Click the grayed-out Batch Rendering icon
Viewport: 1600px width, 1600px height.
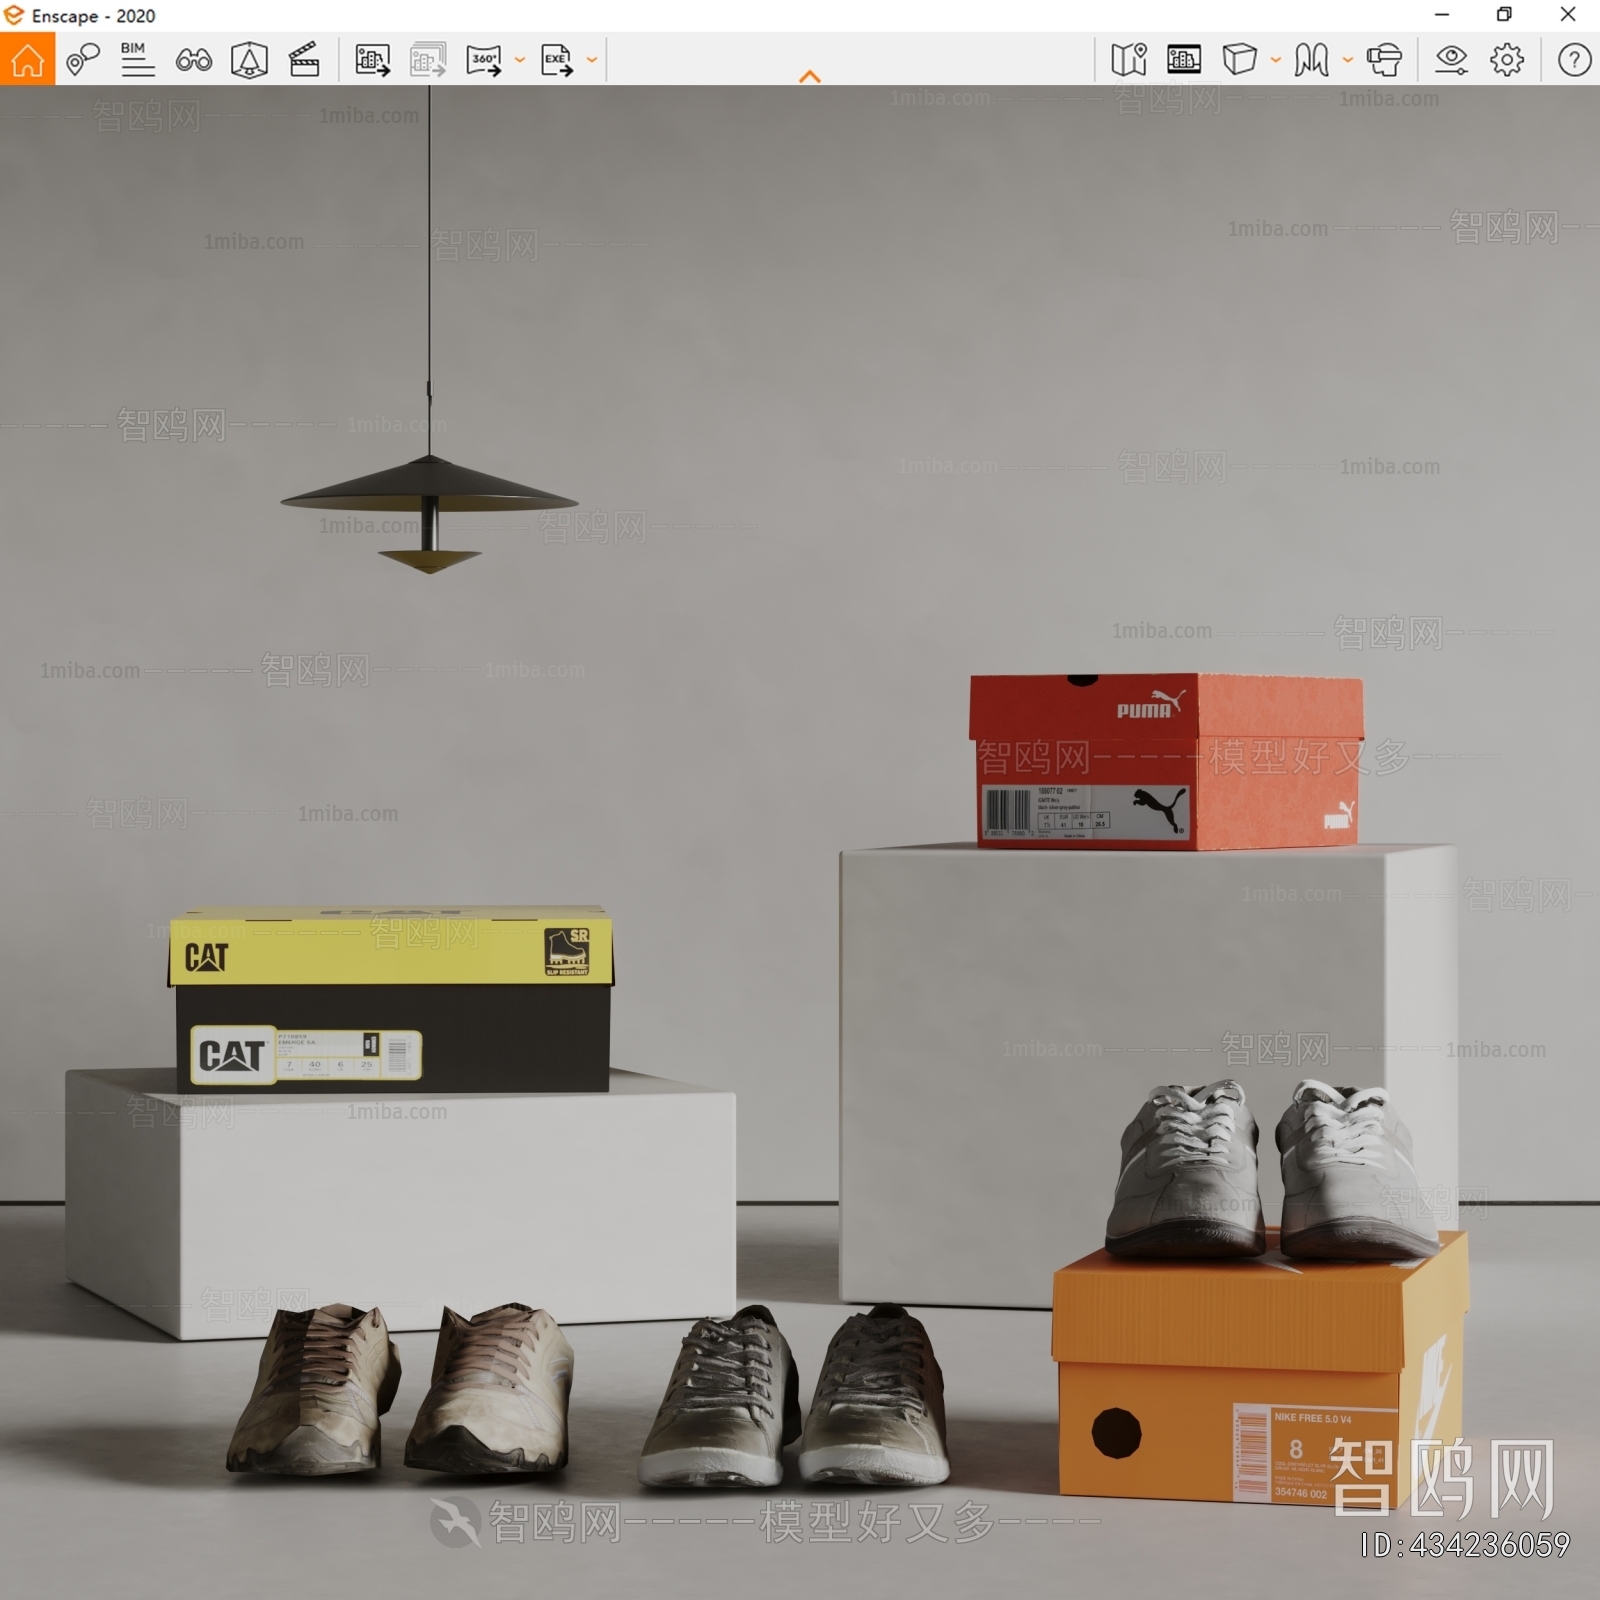[x=428, y=60]
